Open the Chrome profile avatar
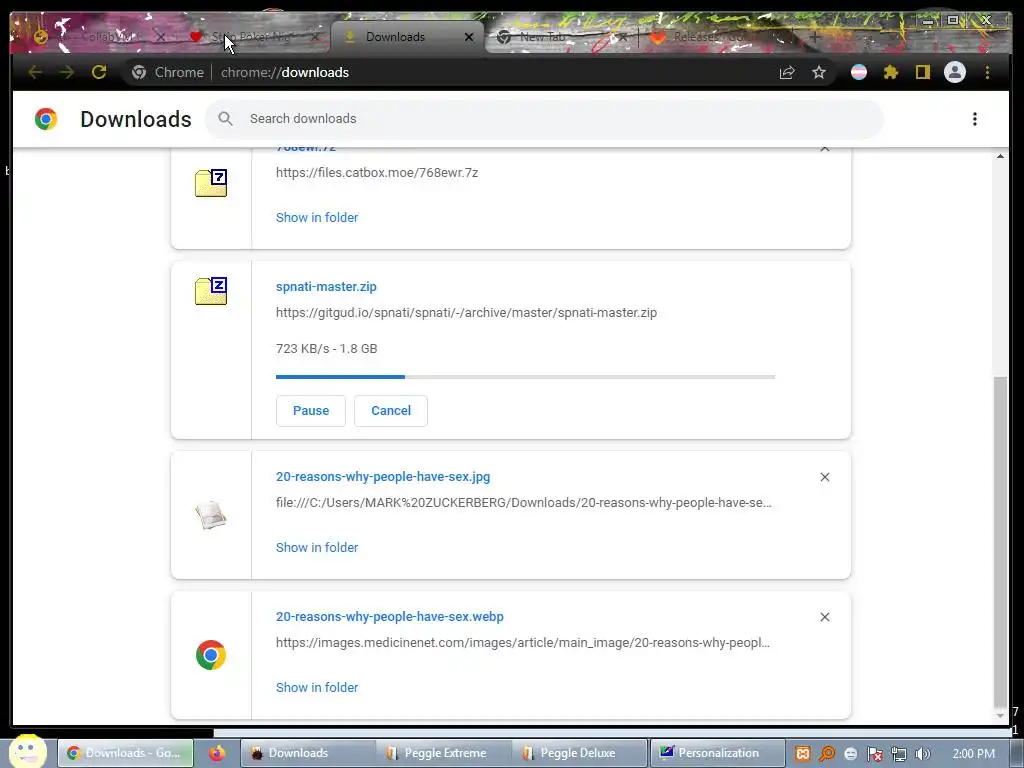The height and width of the screenshot is (768, 1024). pos(955,72)
